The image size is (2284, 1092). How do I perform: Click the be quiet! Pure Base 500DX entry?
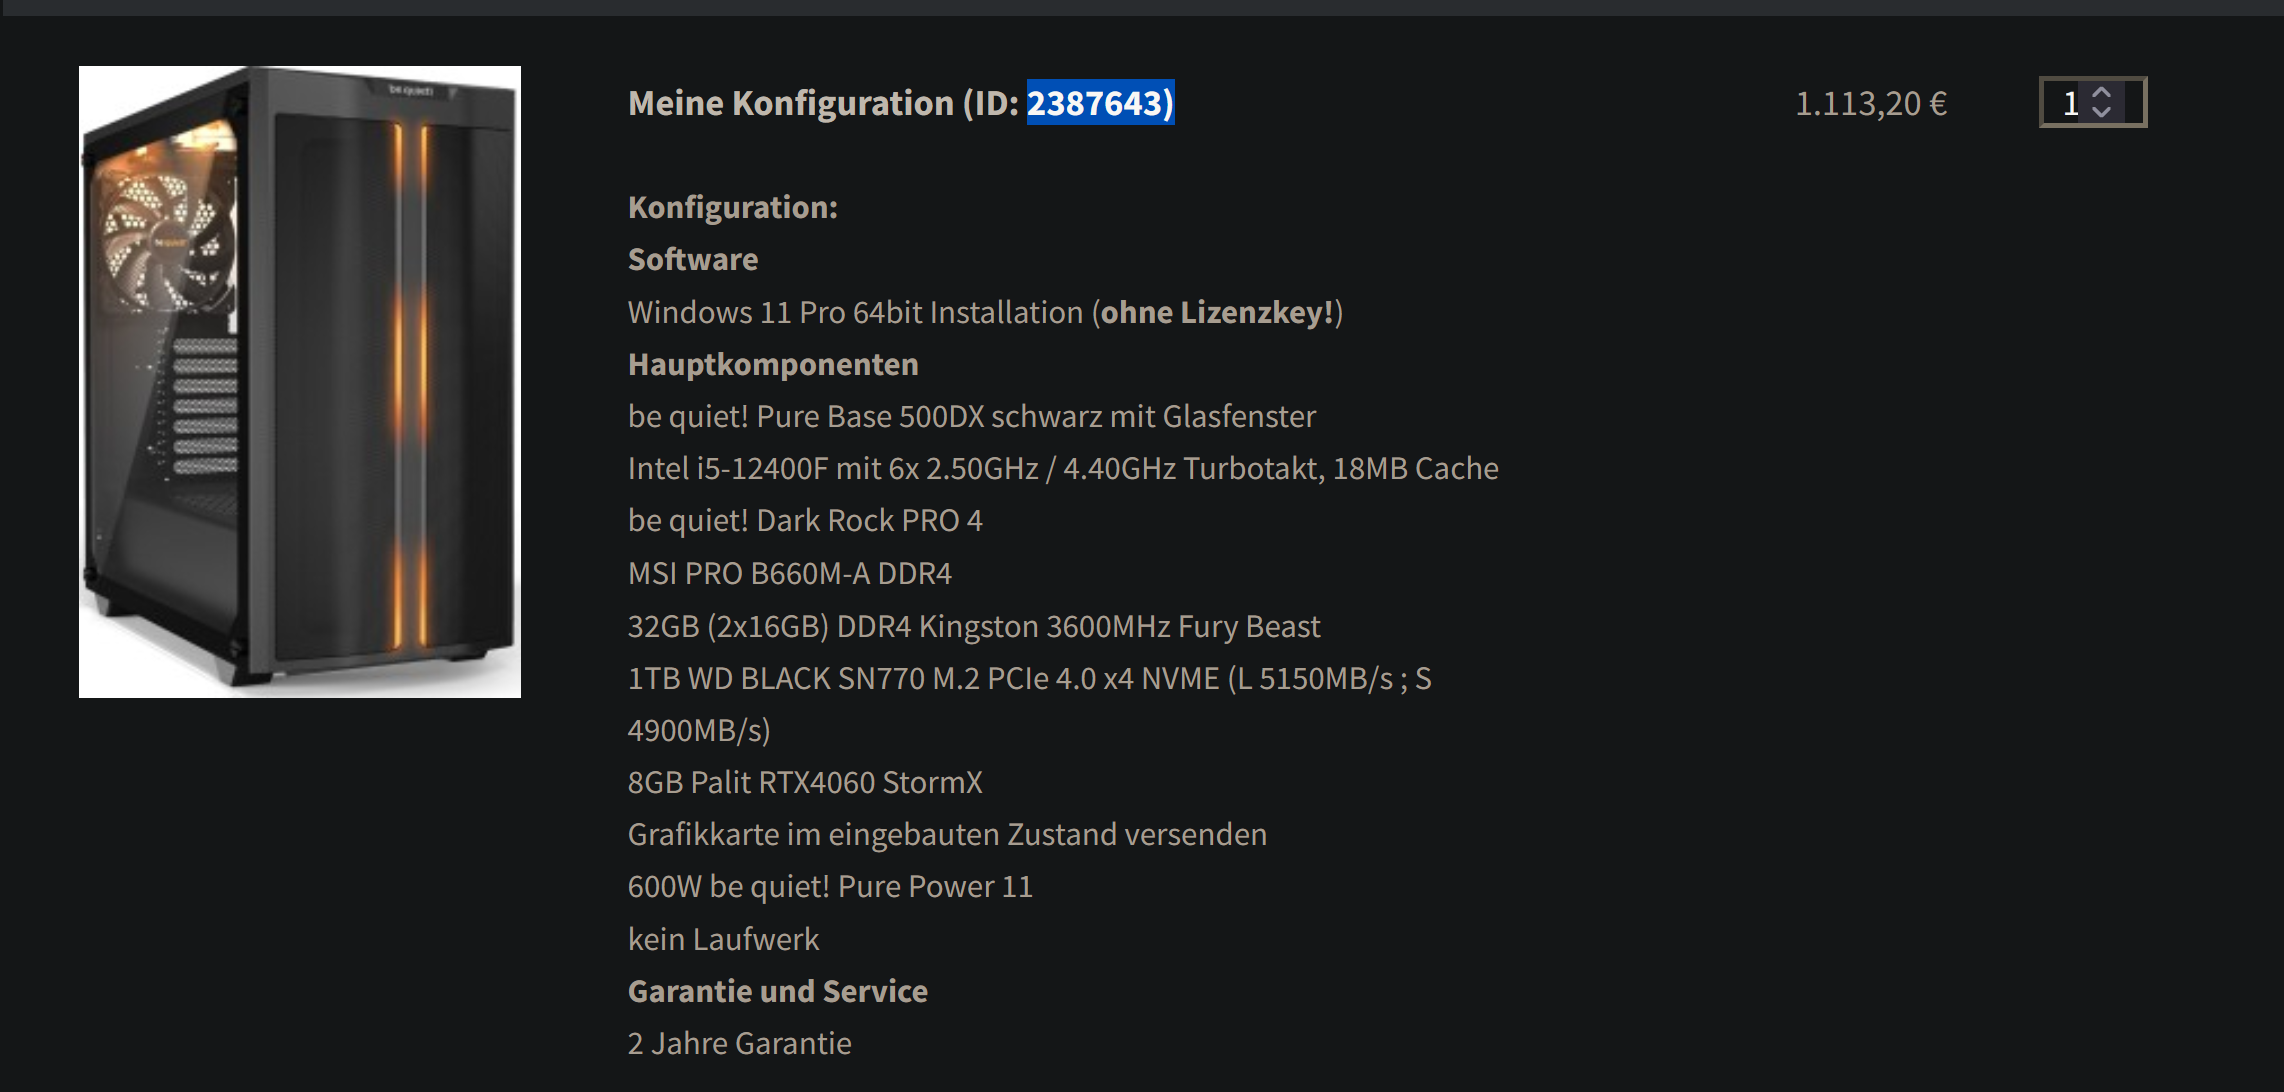click(x=971, y=415)
